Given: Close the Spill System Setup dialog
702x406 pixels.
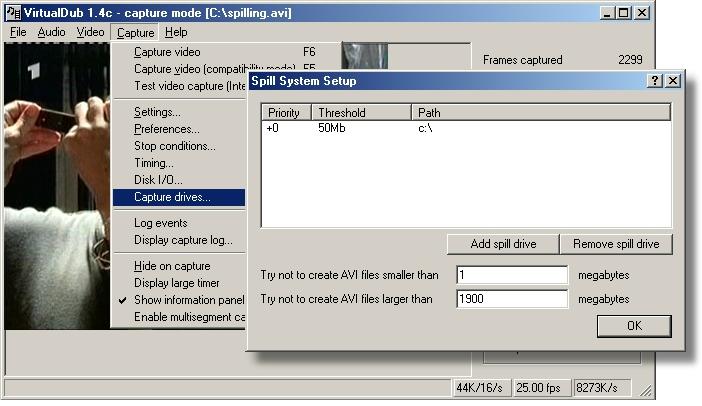Looking at the screenshot, I should (673, 81).
